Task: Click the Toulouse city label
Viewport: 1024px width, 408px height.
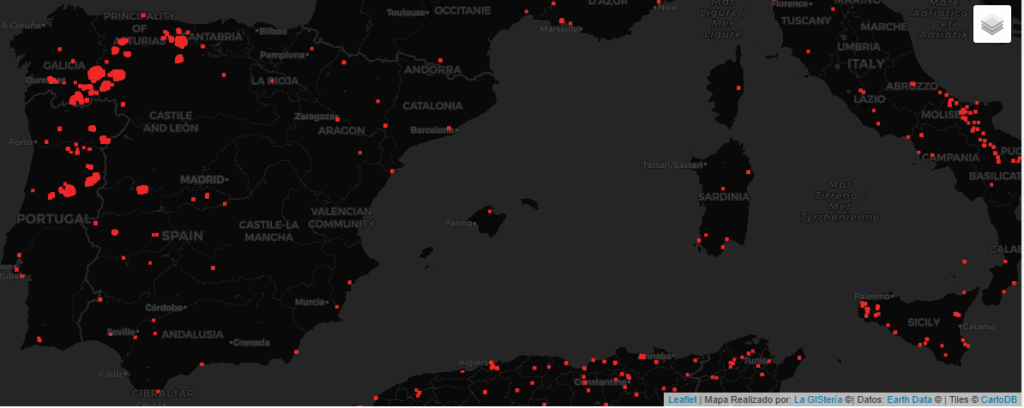Action: click(x=408, y=12)
